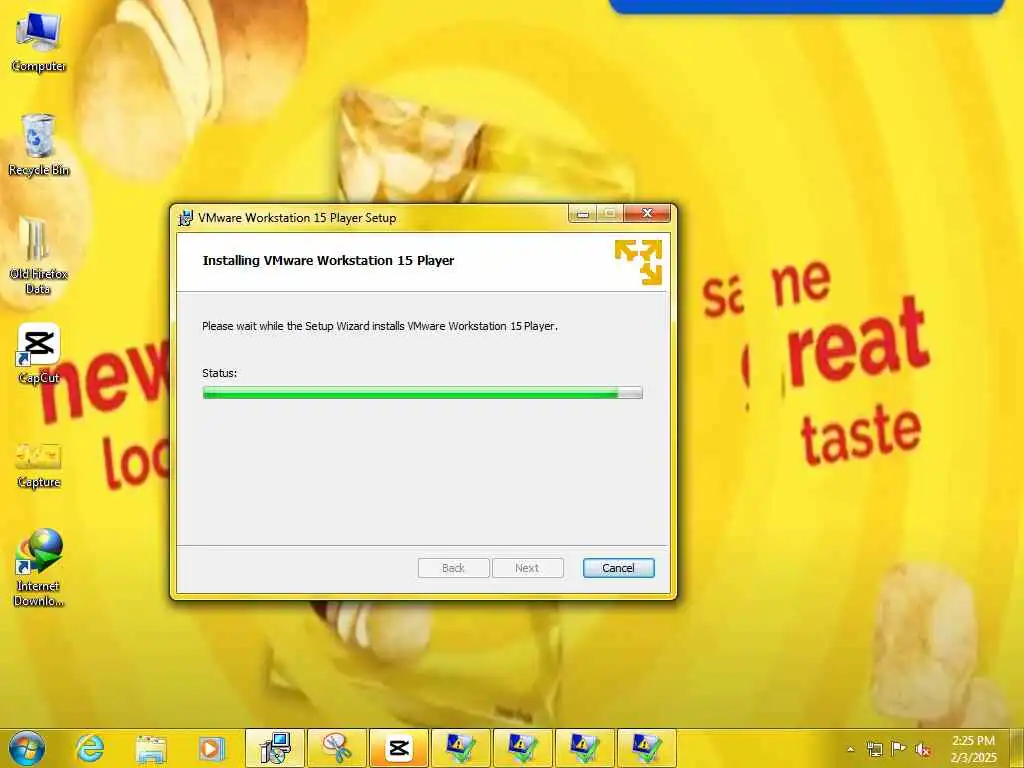Open the Windows Start menu

click(x=27, y=748)
